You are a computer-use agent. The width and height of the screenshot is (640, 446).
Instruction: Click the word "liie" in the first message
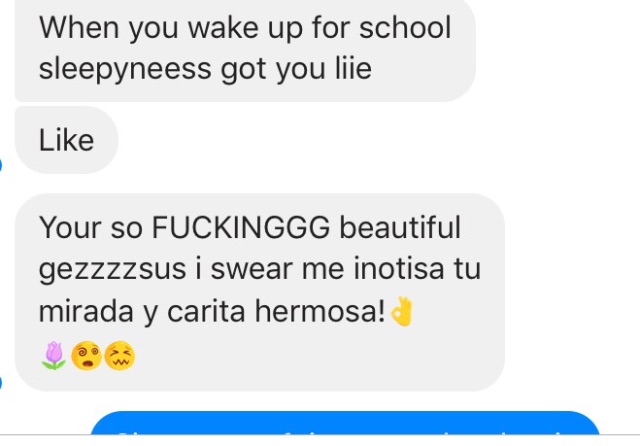click(x=353, y=68)
